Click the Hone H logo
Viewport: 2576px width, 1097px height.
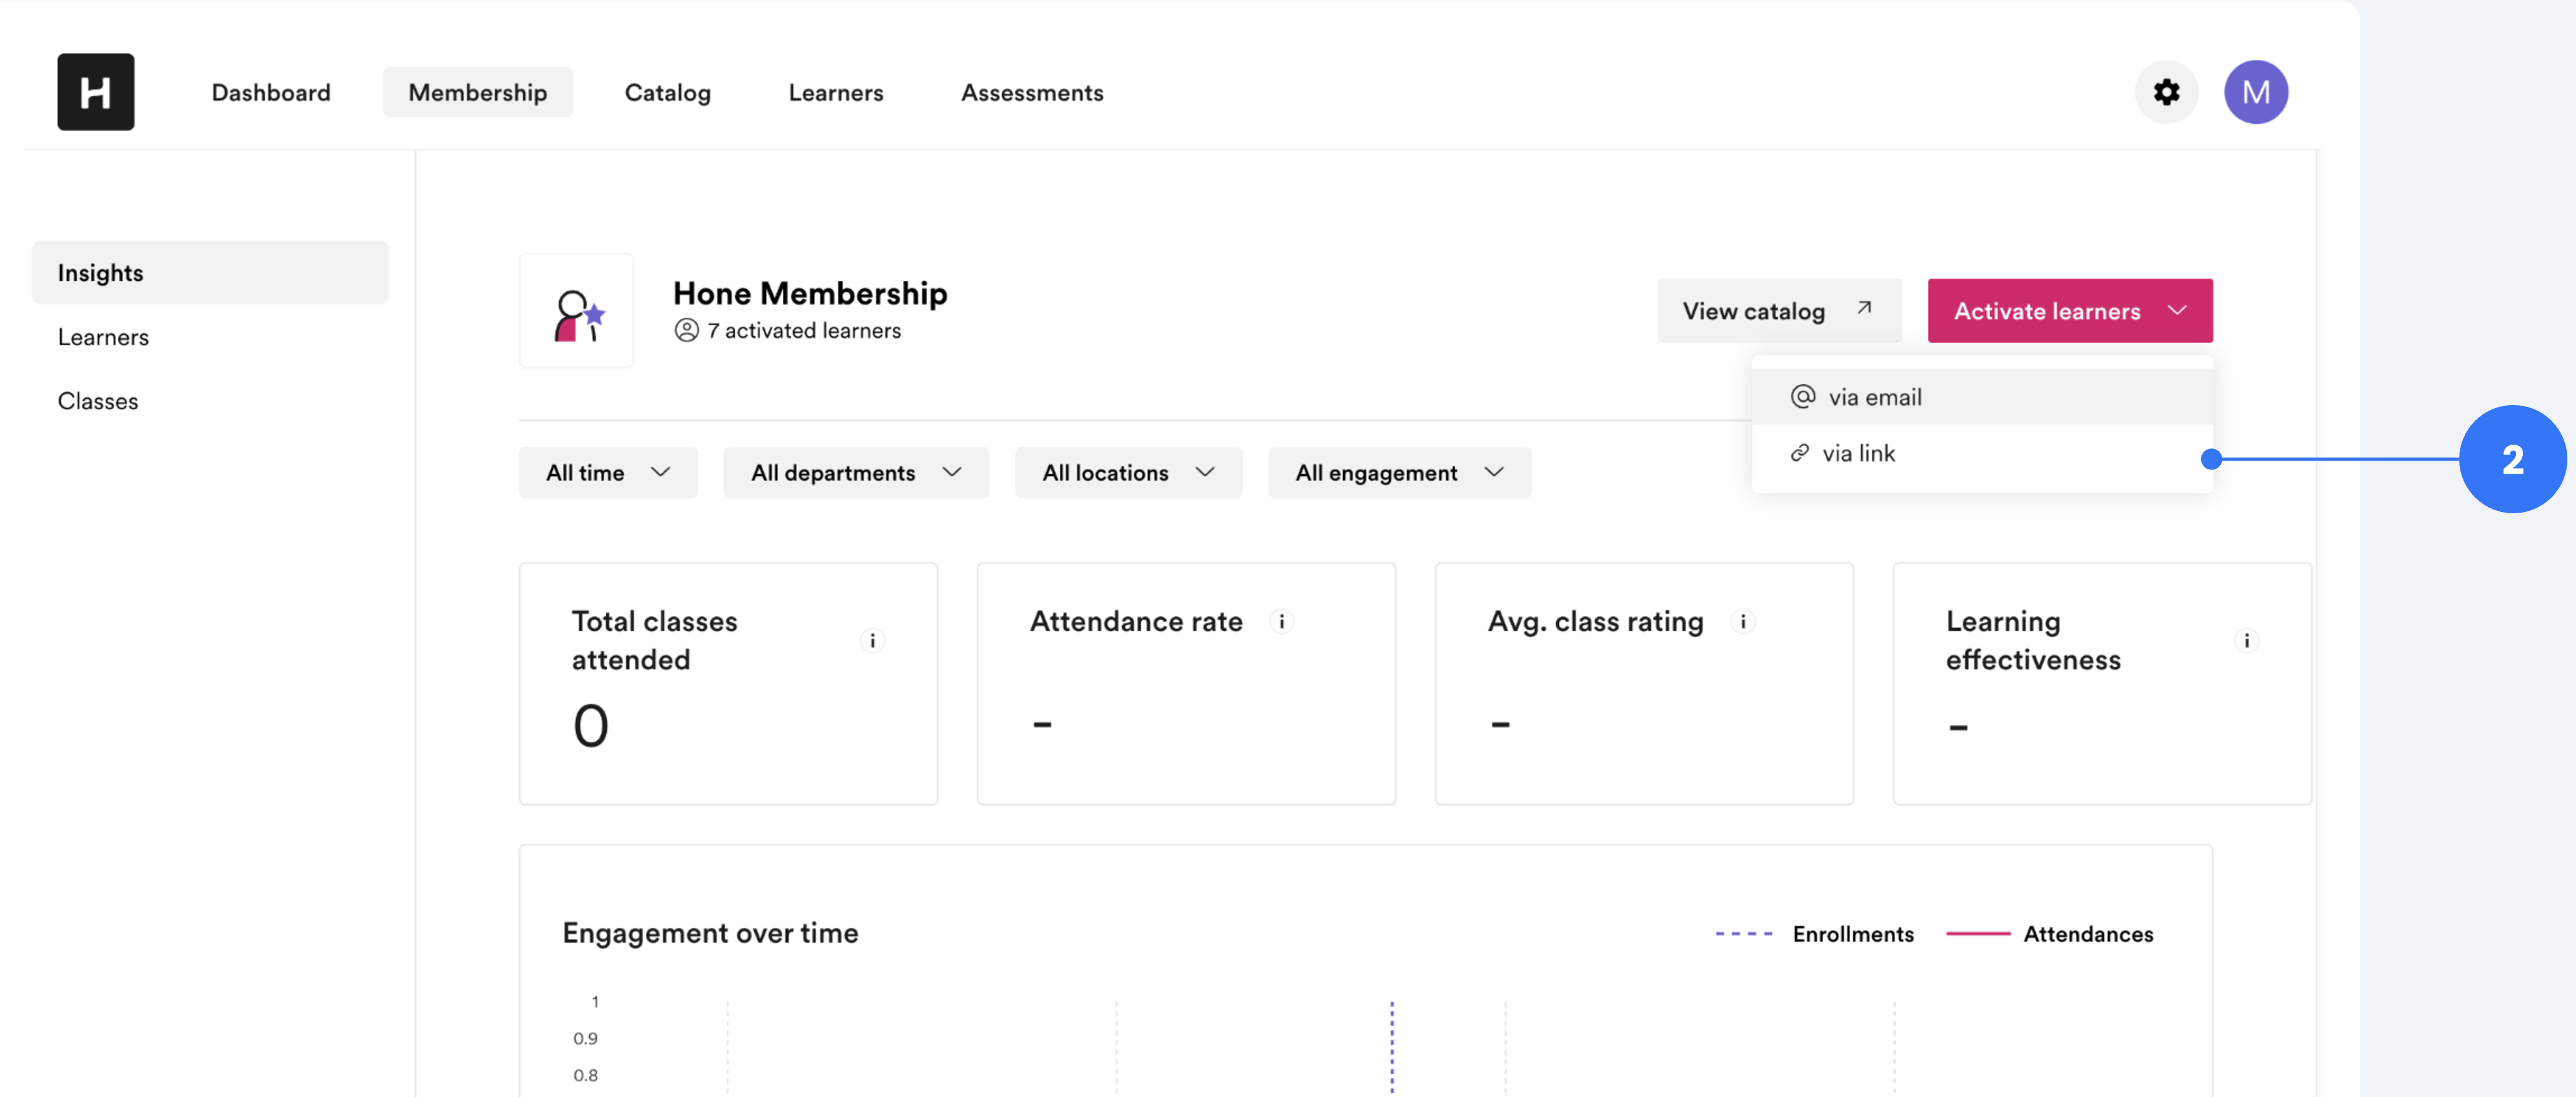pos(95,92)
